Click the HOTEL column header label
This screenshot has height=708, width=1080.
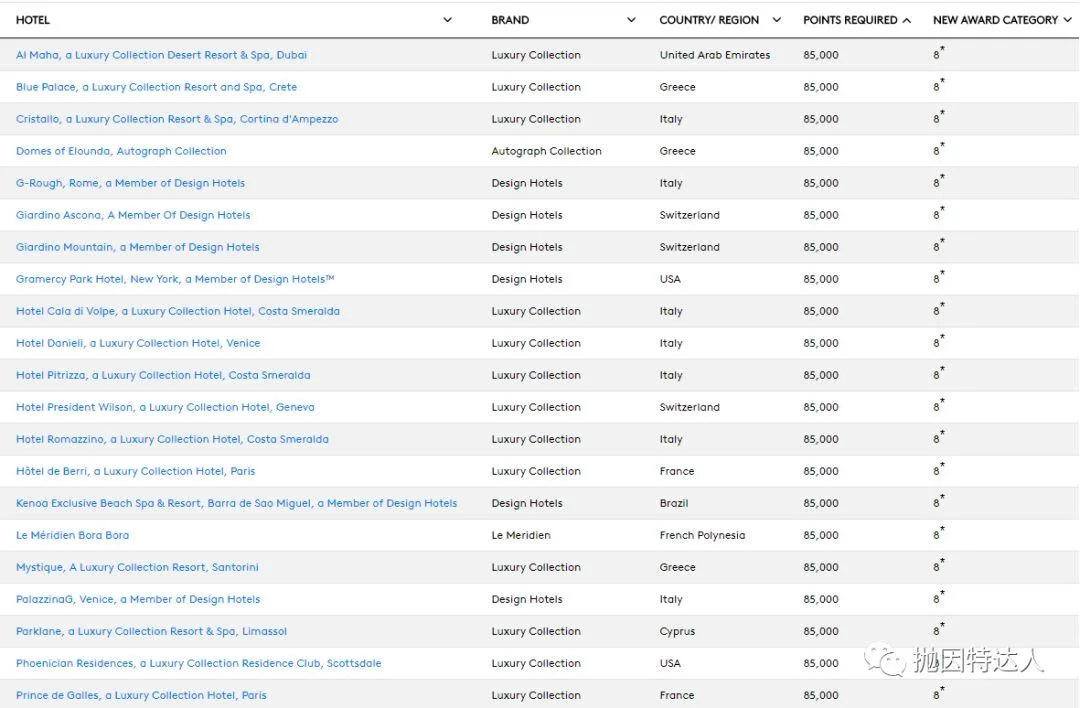(x=32, y=20)
